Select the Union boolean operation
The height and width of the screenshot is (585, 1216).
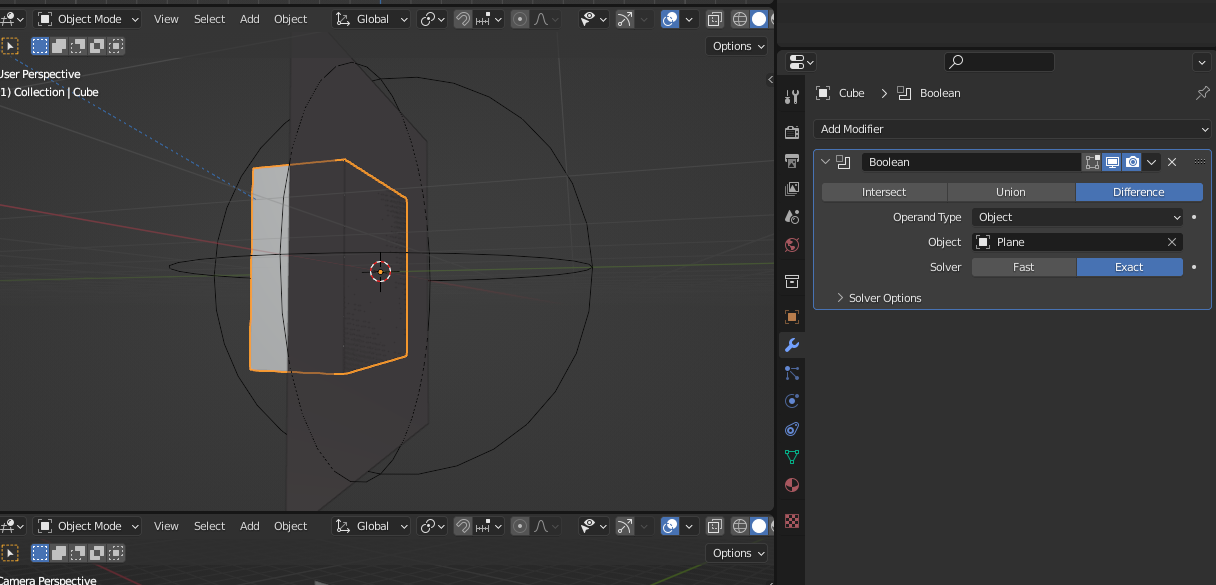[x=1011, y=191]
